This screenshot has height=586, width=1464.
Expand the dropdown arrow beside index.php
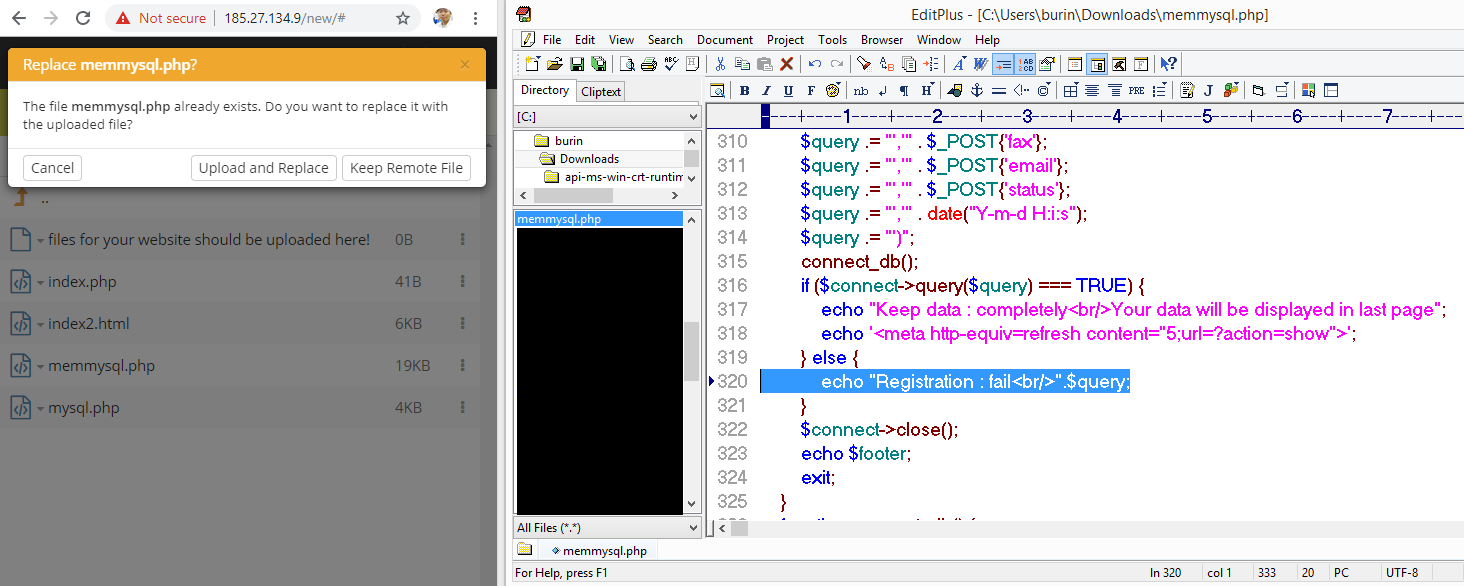(40, 283)
